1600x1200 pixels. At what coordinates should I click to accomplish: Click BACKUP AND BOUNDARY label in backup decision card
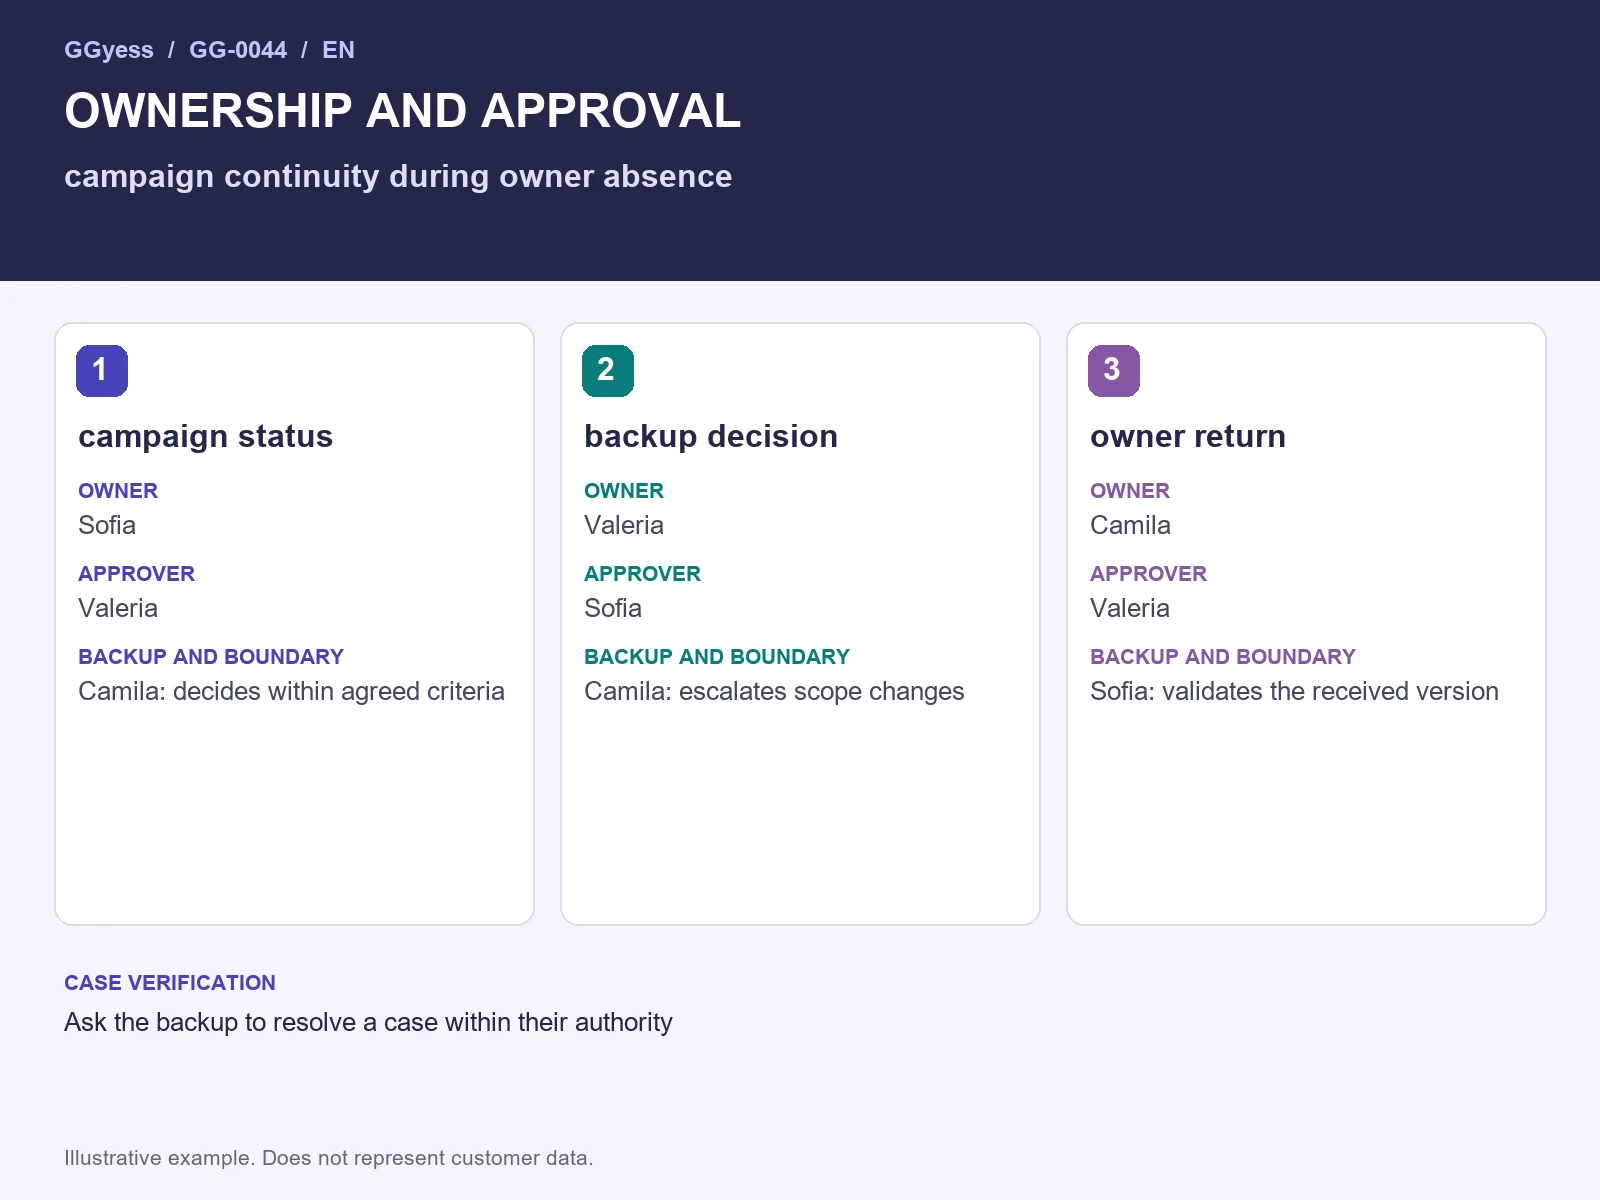717,657
